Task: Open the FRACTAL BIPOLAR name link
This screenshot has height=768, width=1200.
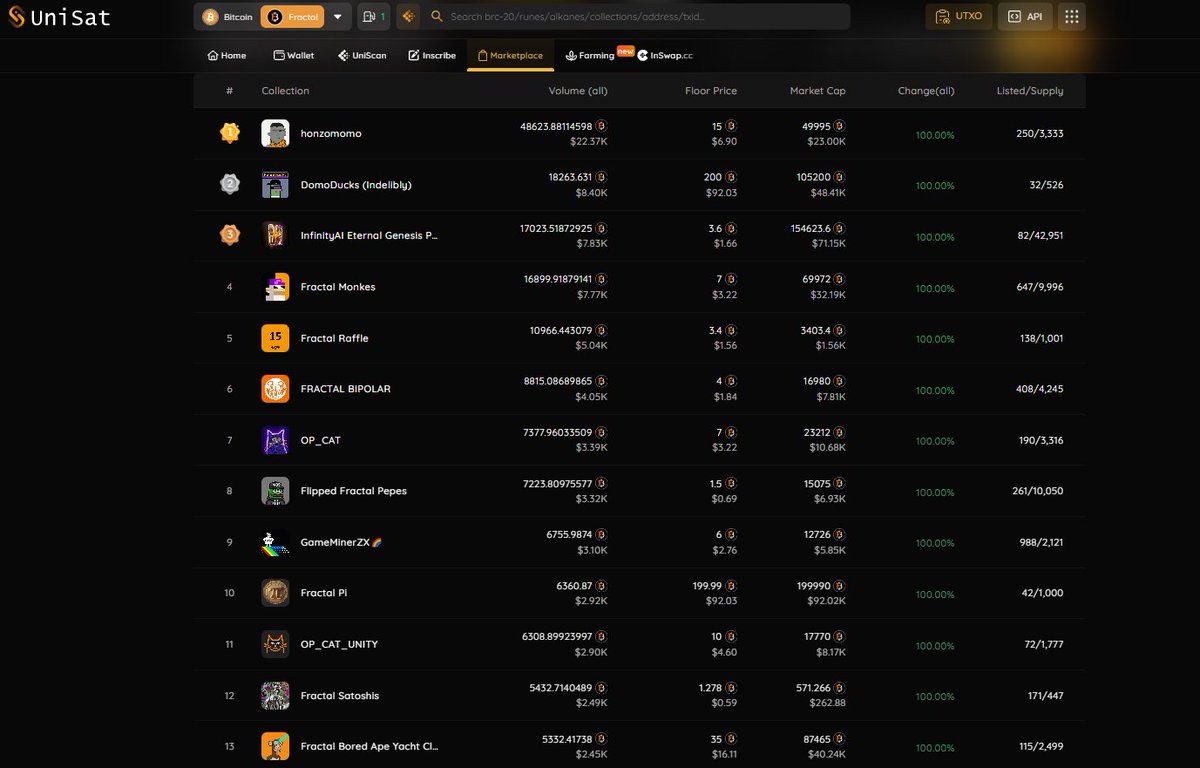Action: (345, 389)
